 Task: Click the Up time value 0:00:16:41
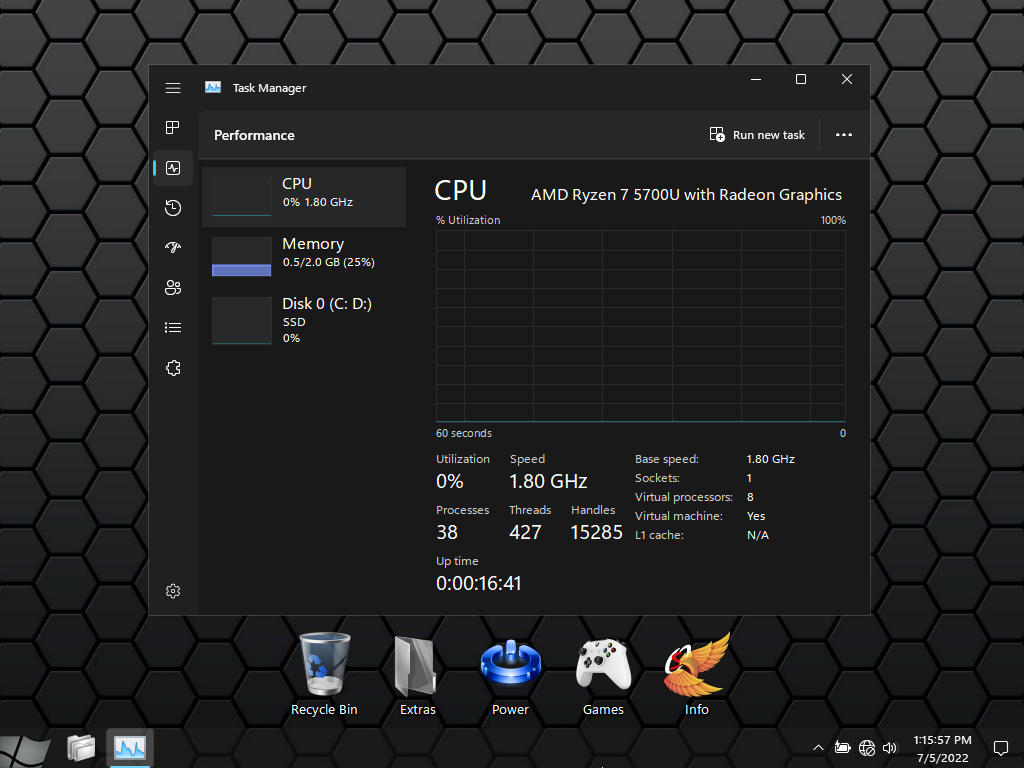479,583
